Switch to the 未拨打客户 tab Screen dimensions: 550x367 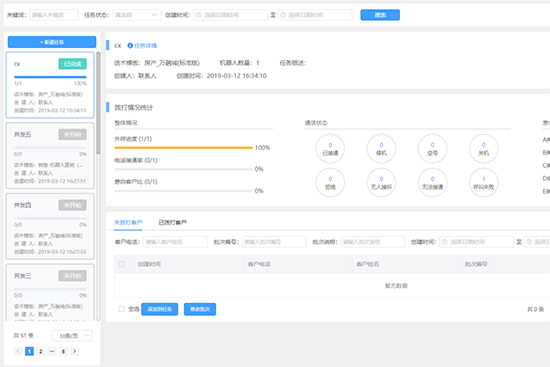(x=128, y=222)
